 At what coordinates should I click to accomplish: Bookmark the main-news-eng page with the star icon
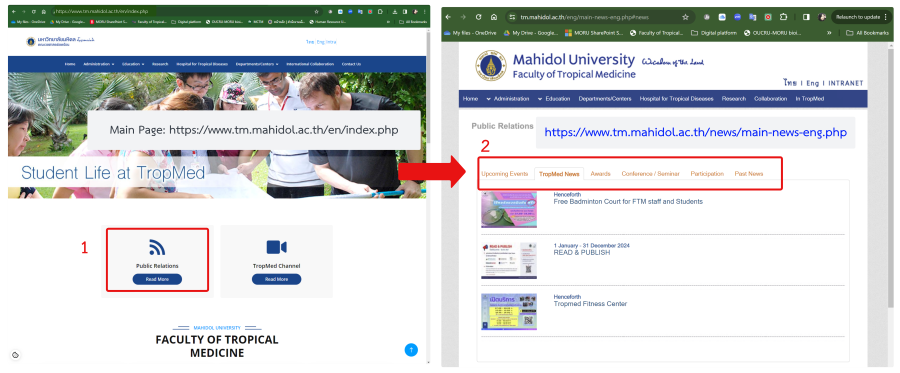685,17
